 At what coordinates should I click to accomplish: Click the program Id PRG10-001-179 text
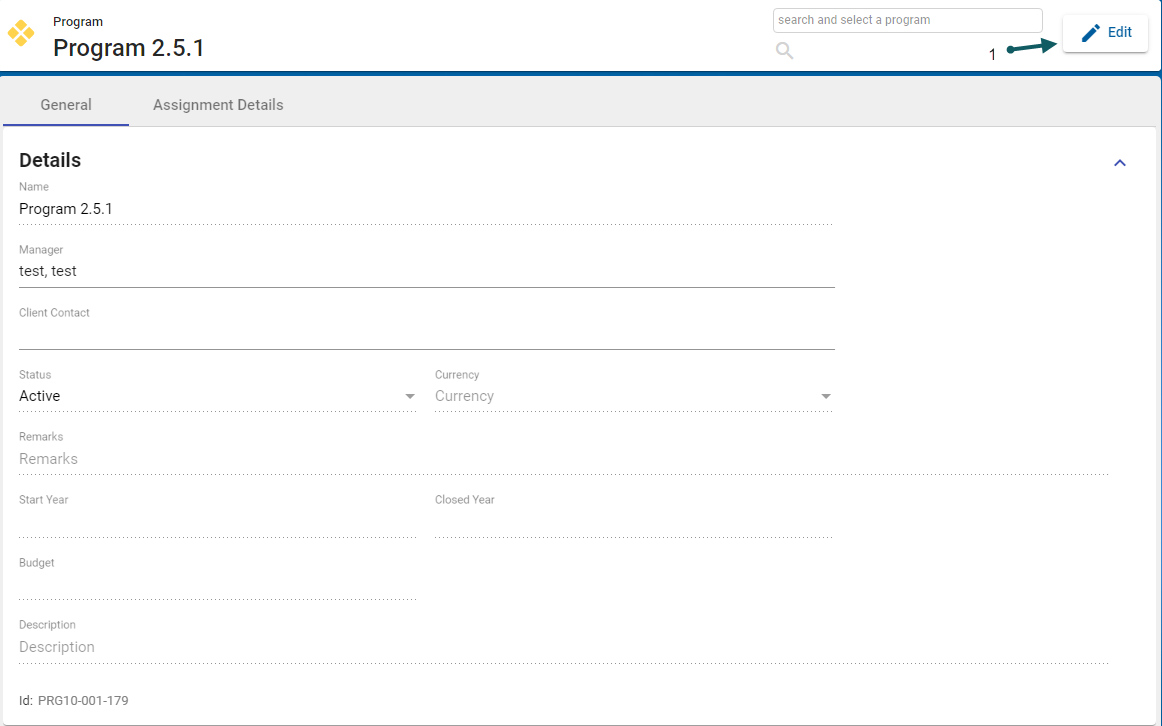(83, 701)
